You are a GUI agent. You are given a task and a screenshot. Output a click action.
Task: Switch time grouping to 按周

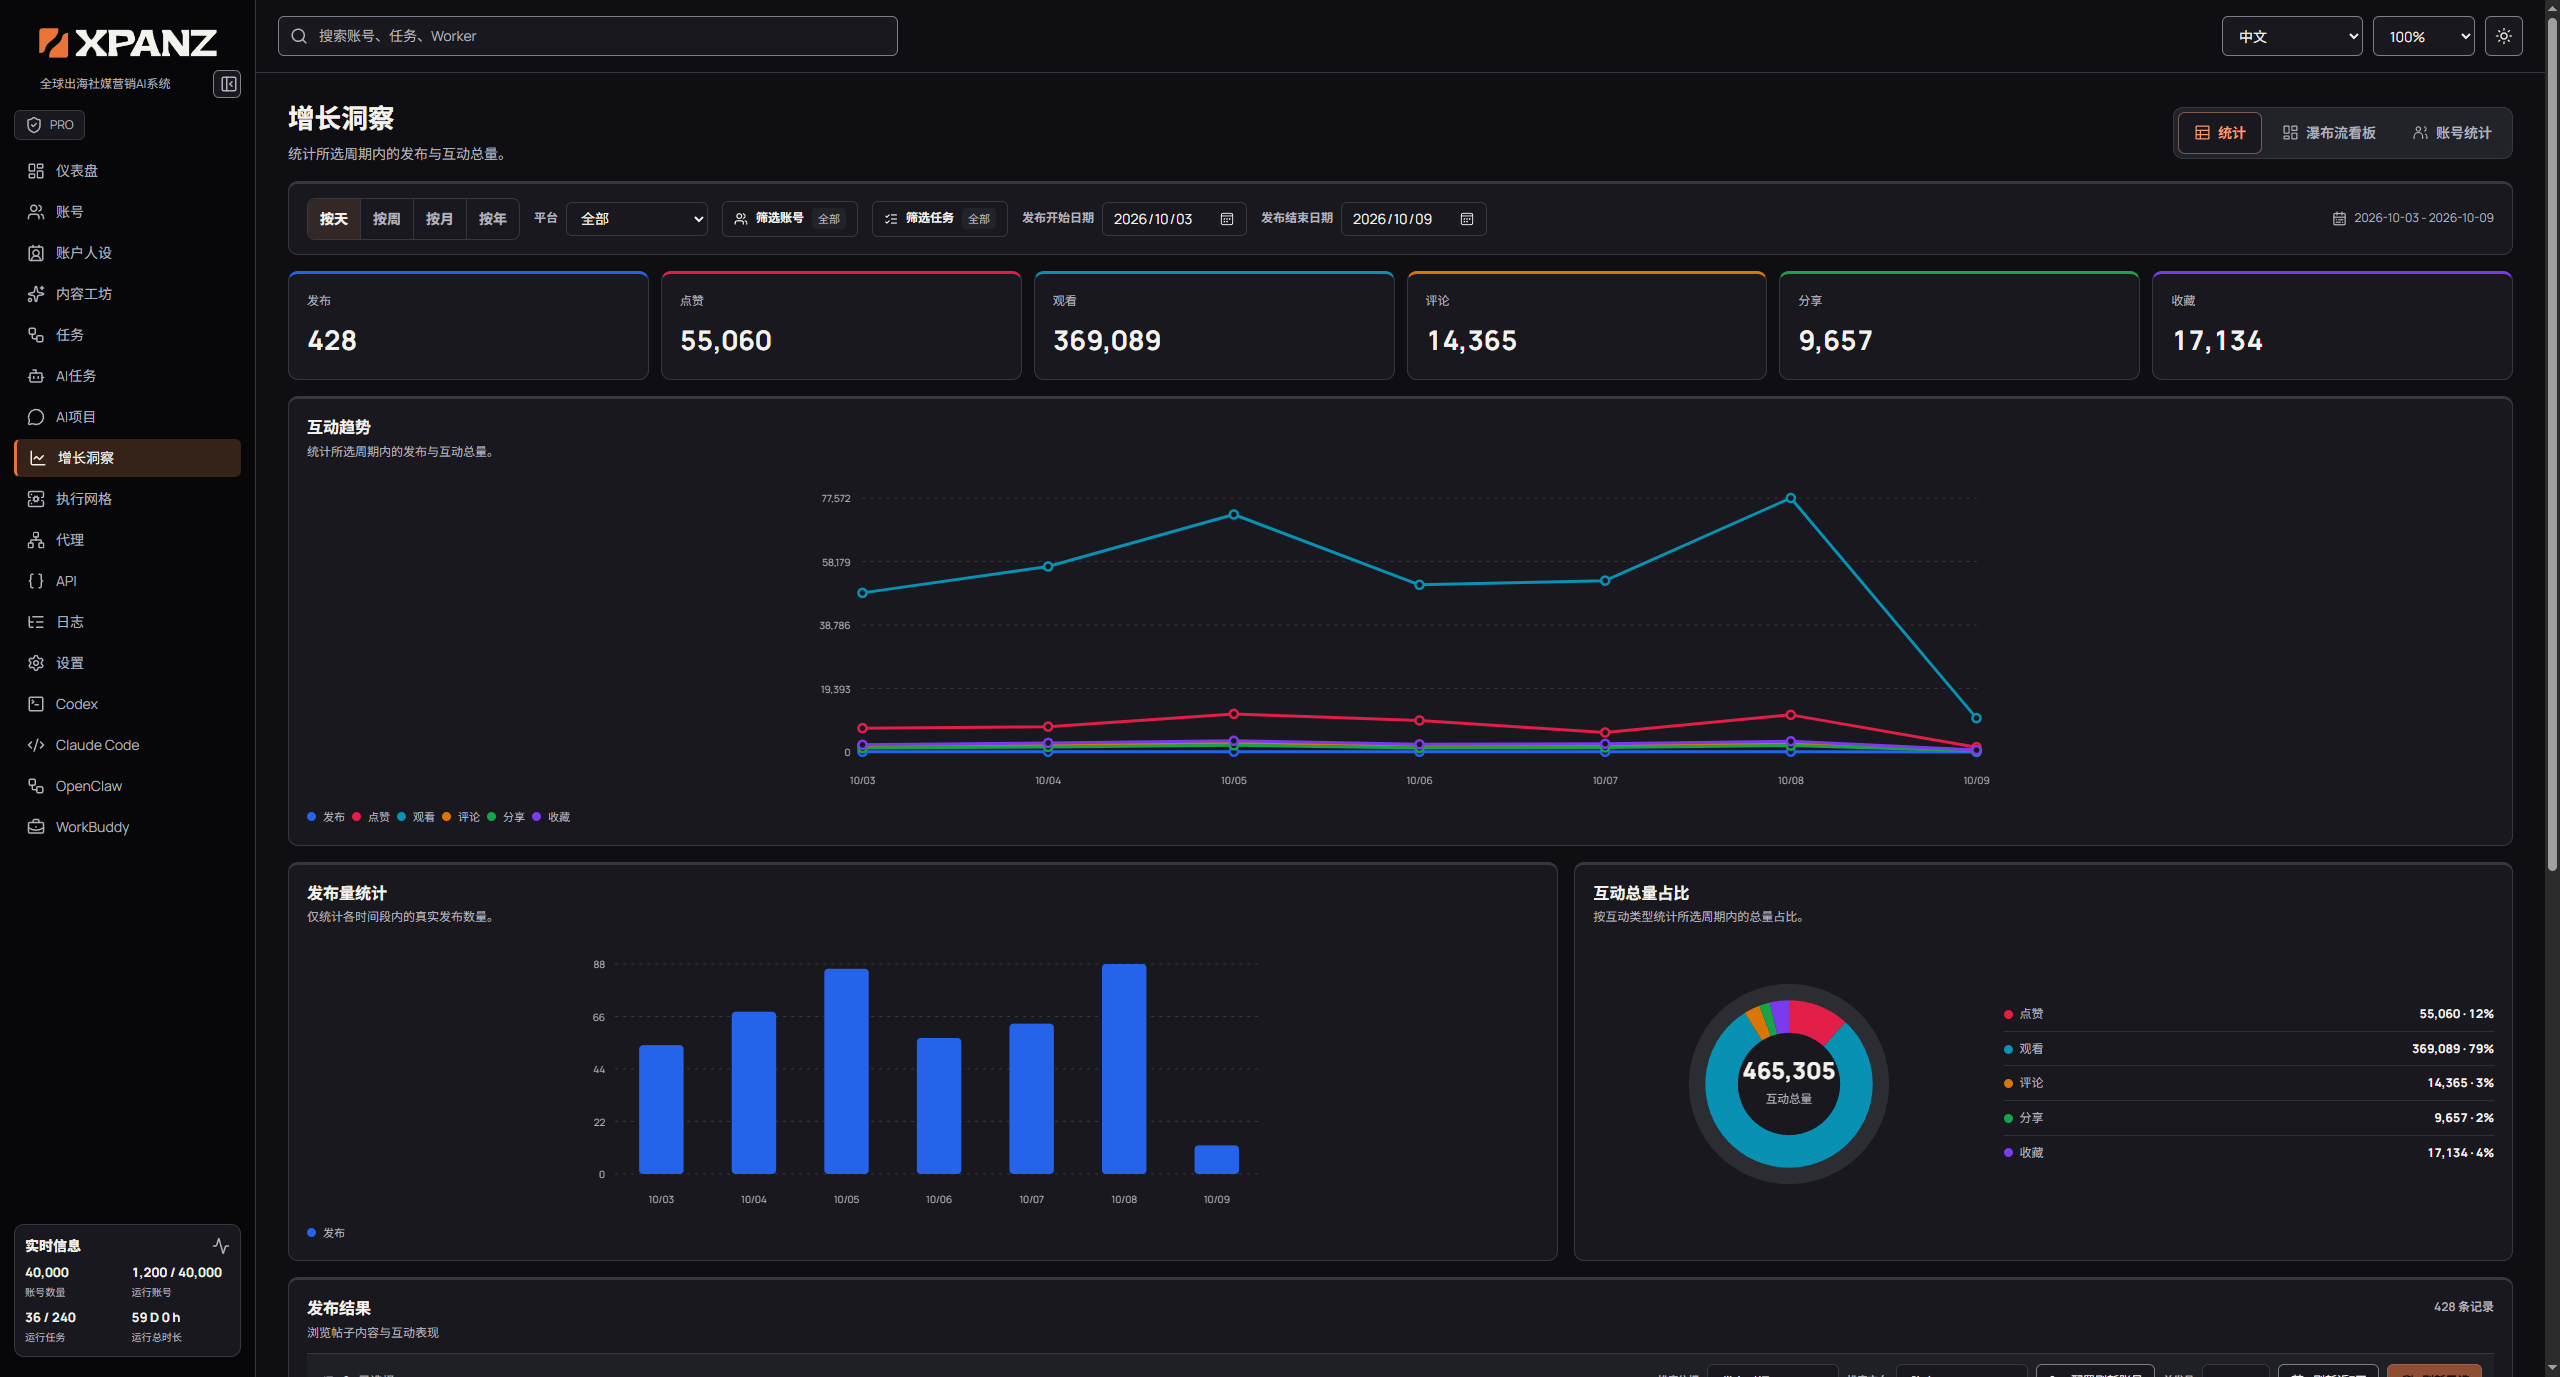pos(386,219)
